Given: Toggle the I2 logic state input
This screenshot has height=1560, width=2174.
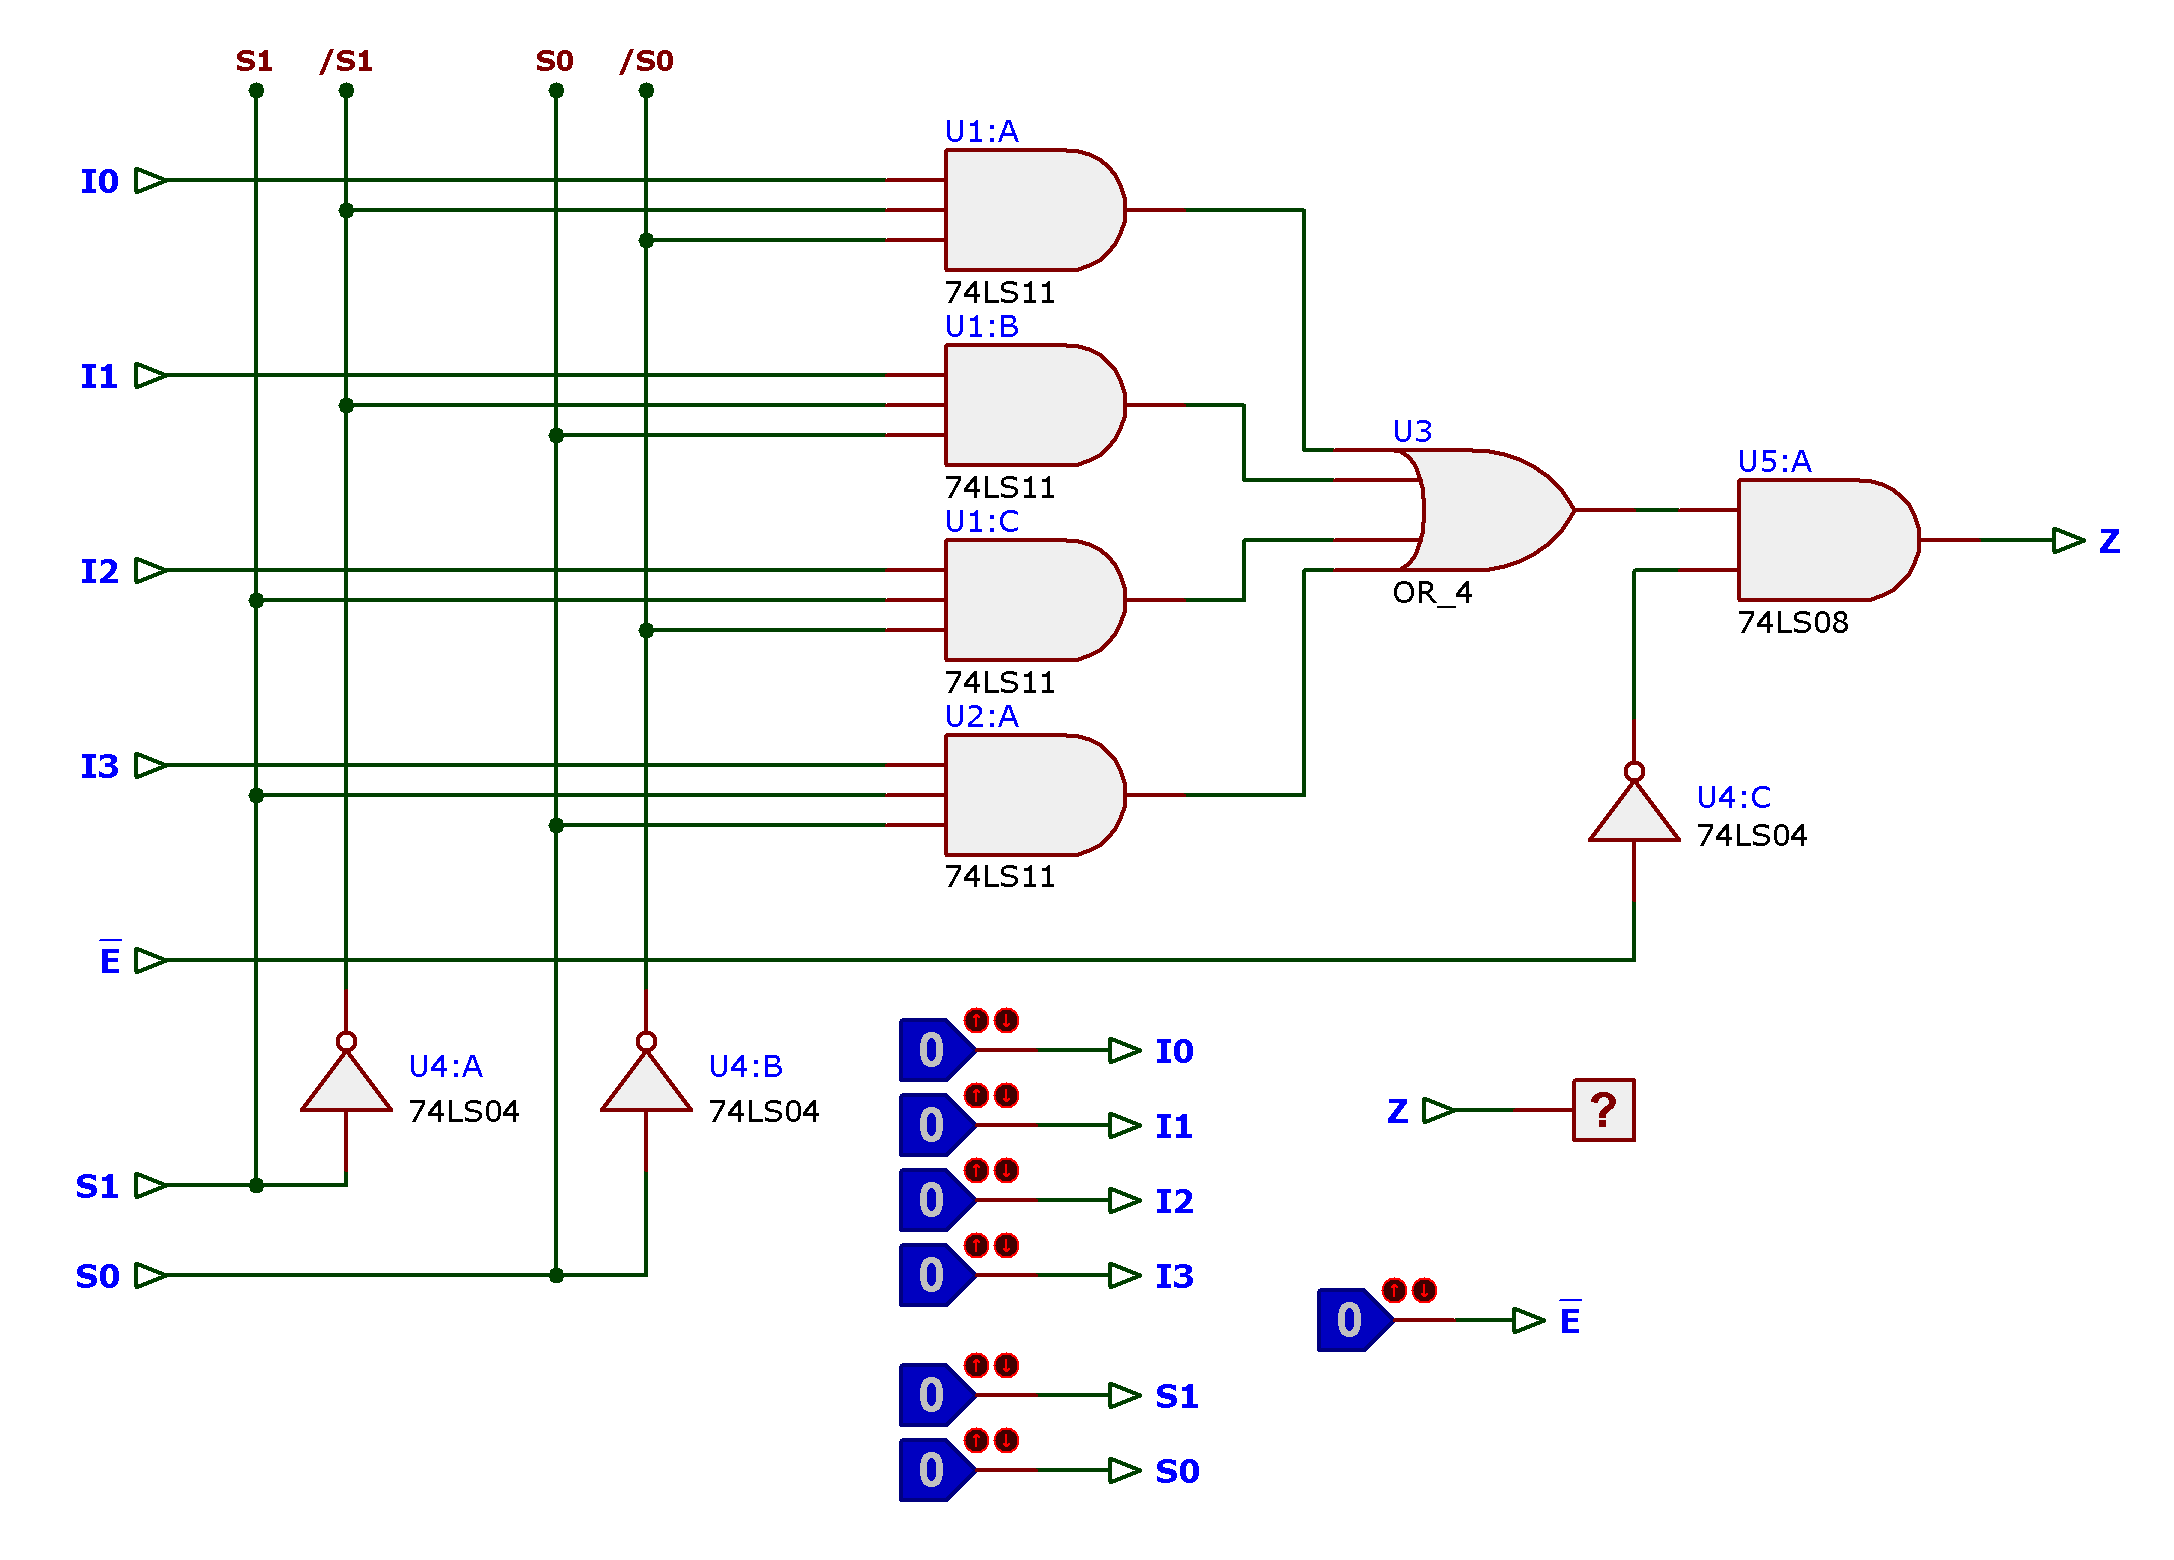Looking at the screenshot, I should (x=936, y=1200).
